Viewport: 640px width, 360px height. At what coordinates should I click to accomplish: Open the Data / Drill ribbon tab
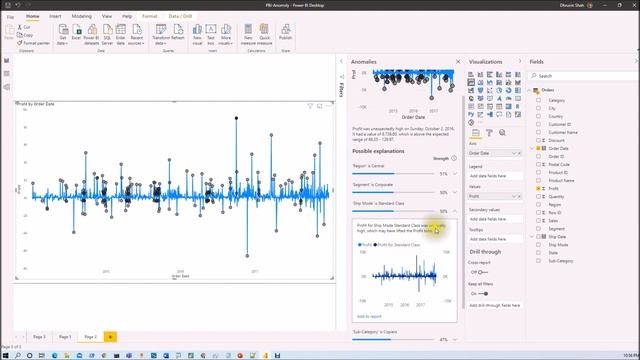(x=180, y=16)
